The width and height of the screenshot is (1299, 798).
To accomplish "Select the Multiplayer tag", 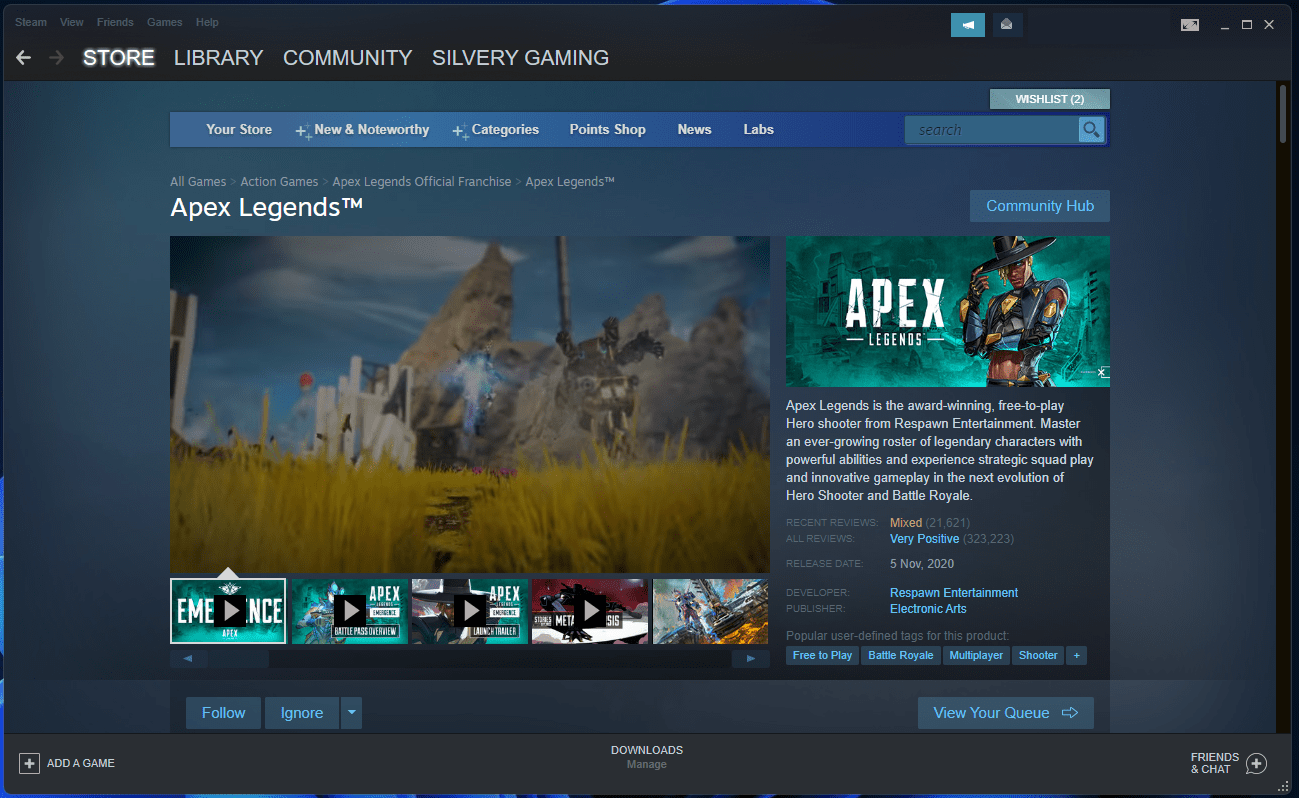I will pyautogui.click(x=976, y=655).
